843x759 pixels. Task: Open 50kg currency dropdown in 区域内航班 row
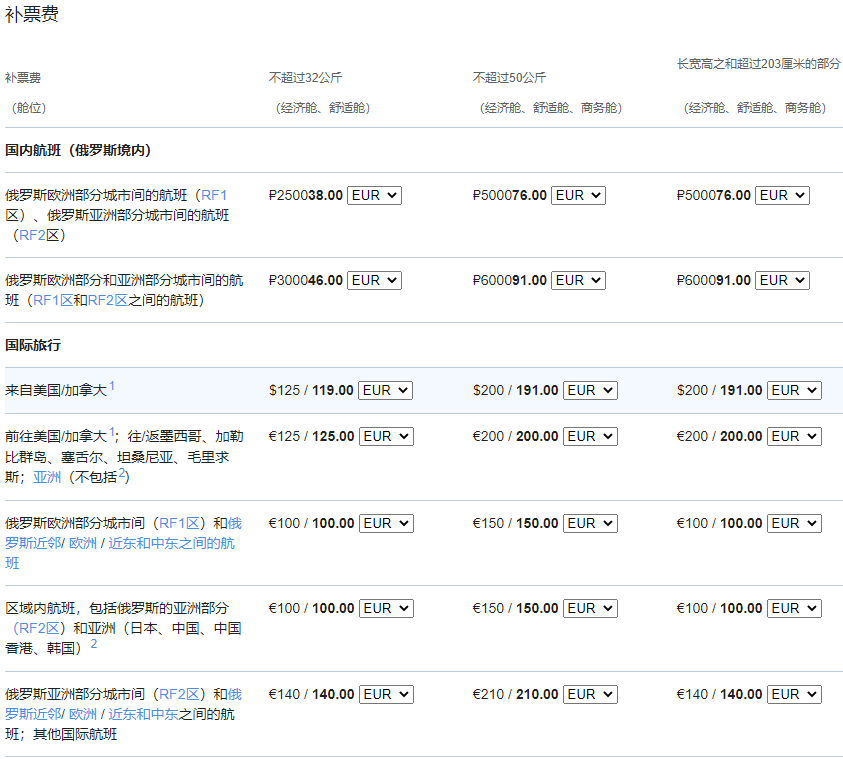pos(589,608)
